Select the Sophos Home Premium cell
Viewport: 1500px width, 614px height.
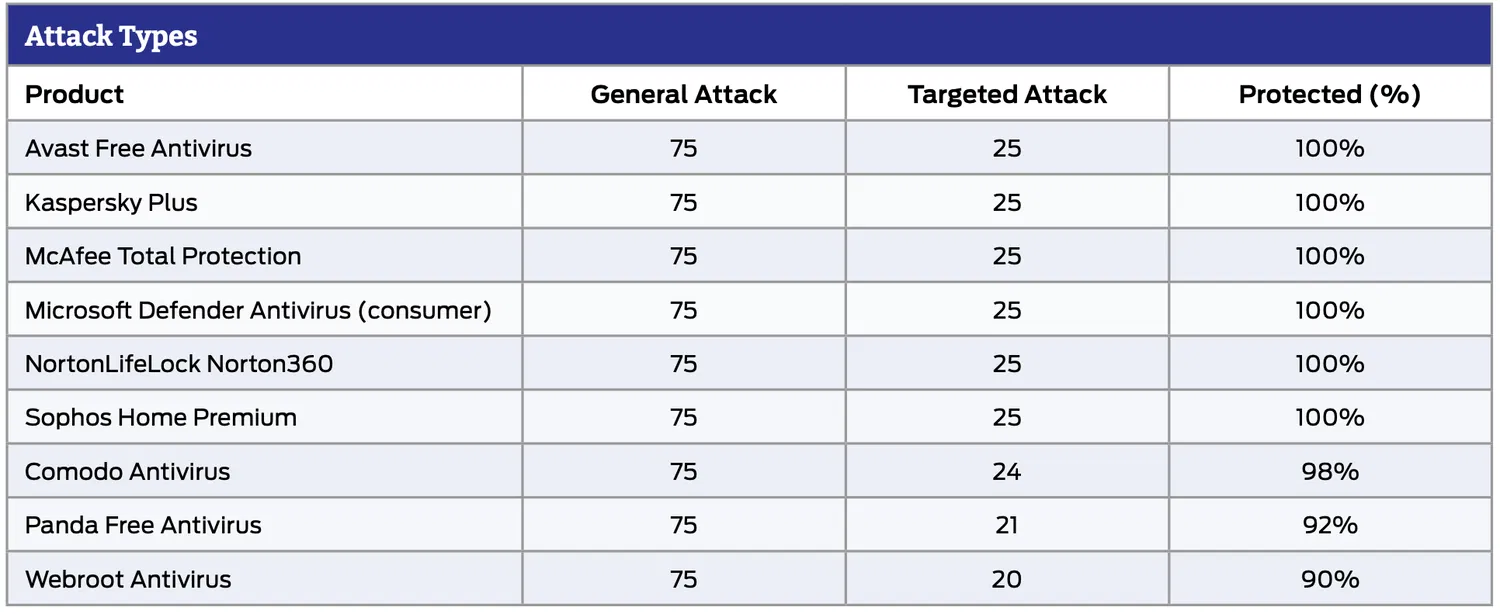click(x=161, y=418)
